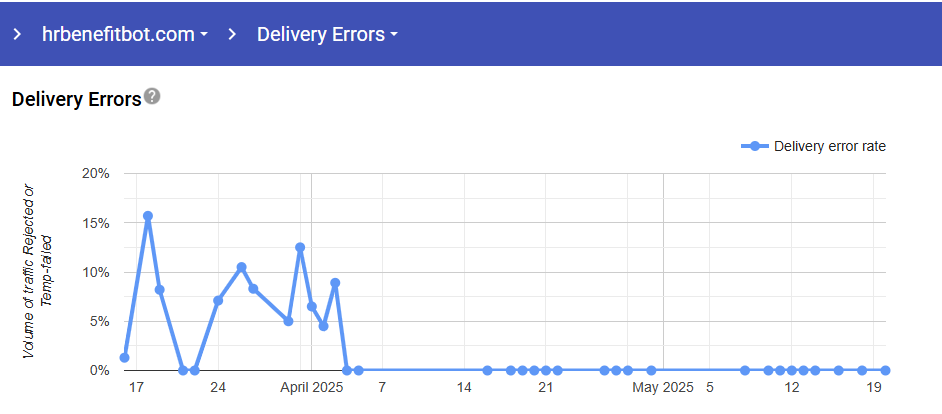Viewport: 942px width, 414px height.
Task: Click the first data point at chart's left edge
Action: coord(125,357)
